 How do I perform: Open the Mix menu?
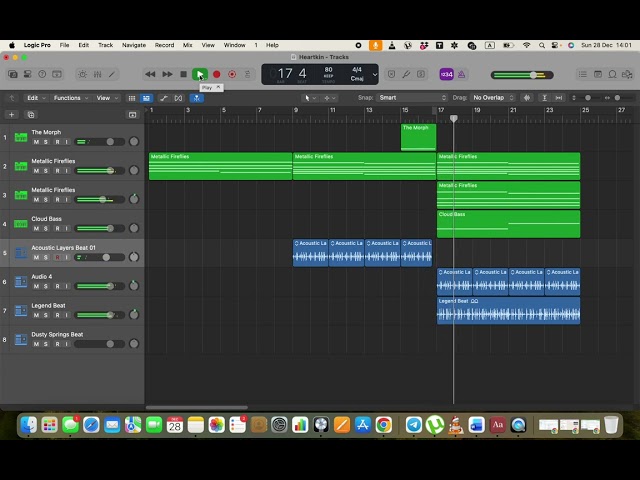[187, 45]
